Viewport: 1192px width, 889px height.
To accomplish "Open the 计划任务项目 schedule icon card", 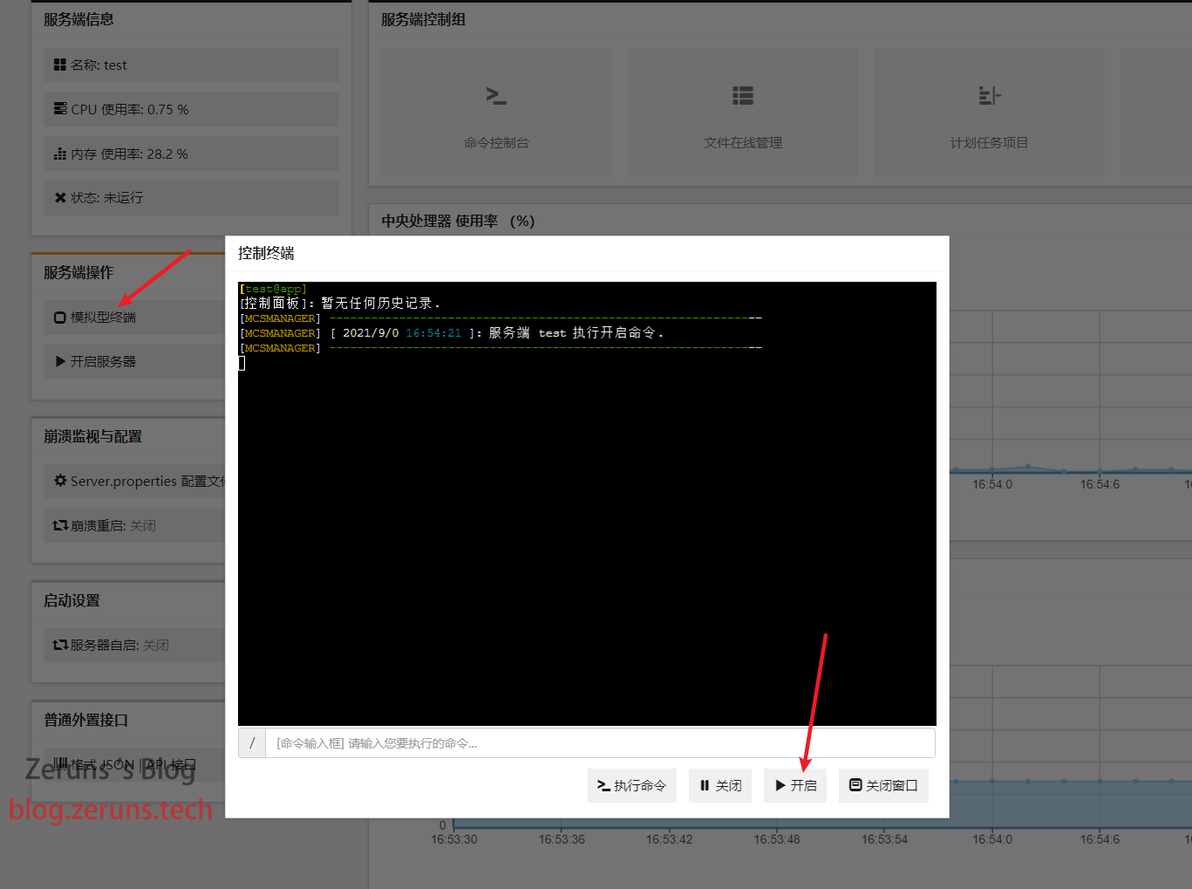I will 988,113.
